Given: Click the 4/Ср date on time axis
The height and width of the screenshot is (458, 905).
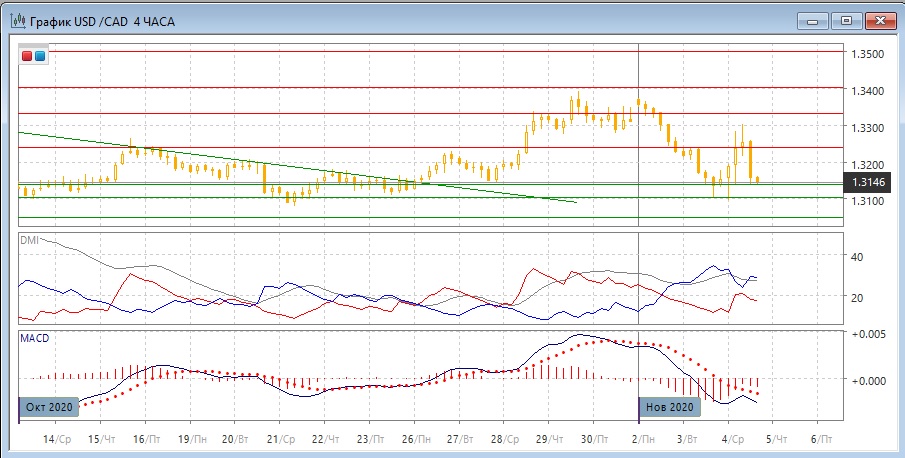Looking at the screenshot, I should coord(731,438).
